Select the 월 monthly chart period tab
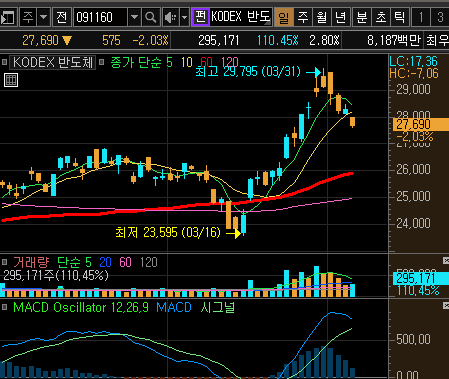Viewport: 449px width, 379px height. click(x=322, y=17)
